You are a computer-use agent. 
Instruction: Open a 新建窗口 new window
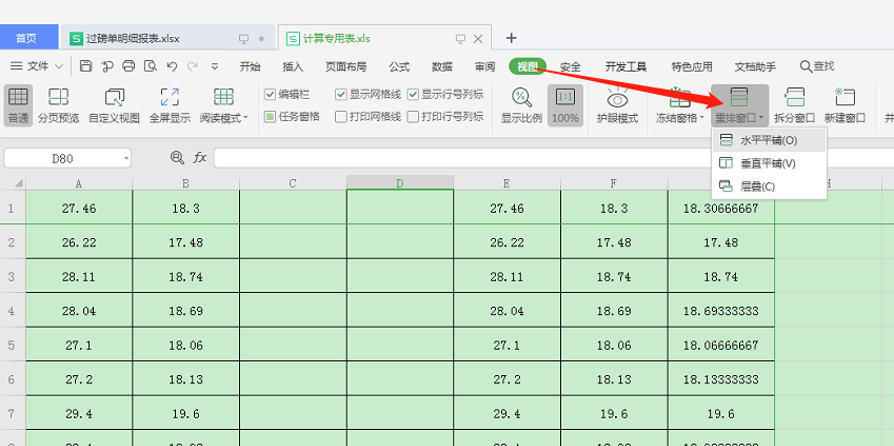point(845,106)
